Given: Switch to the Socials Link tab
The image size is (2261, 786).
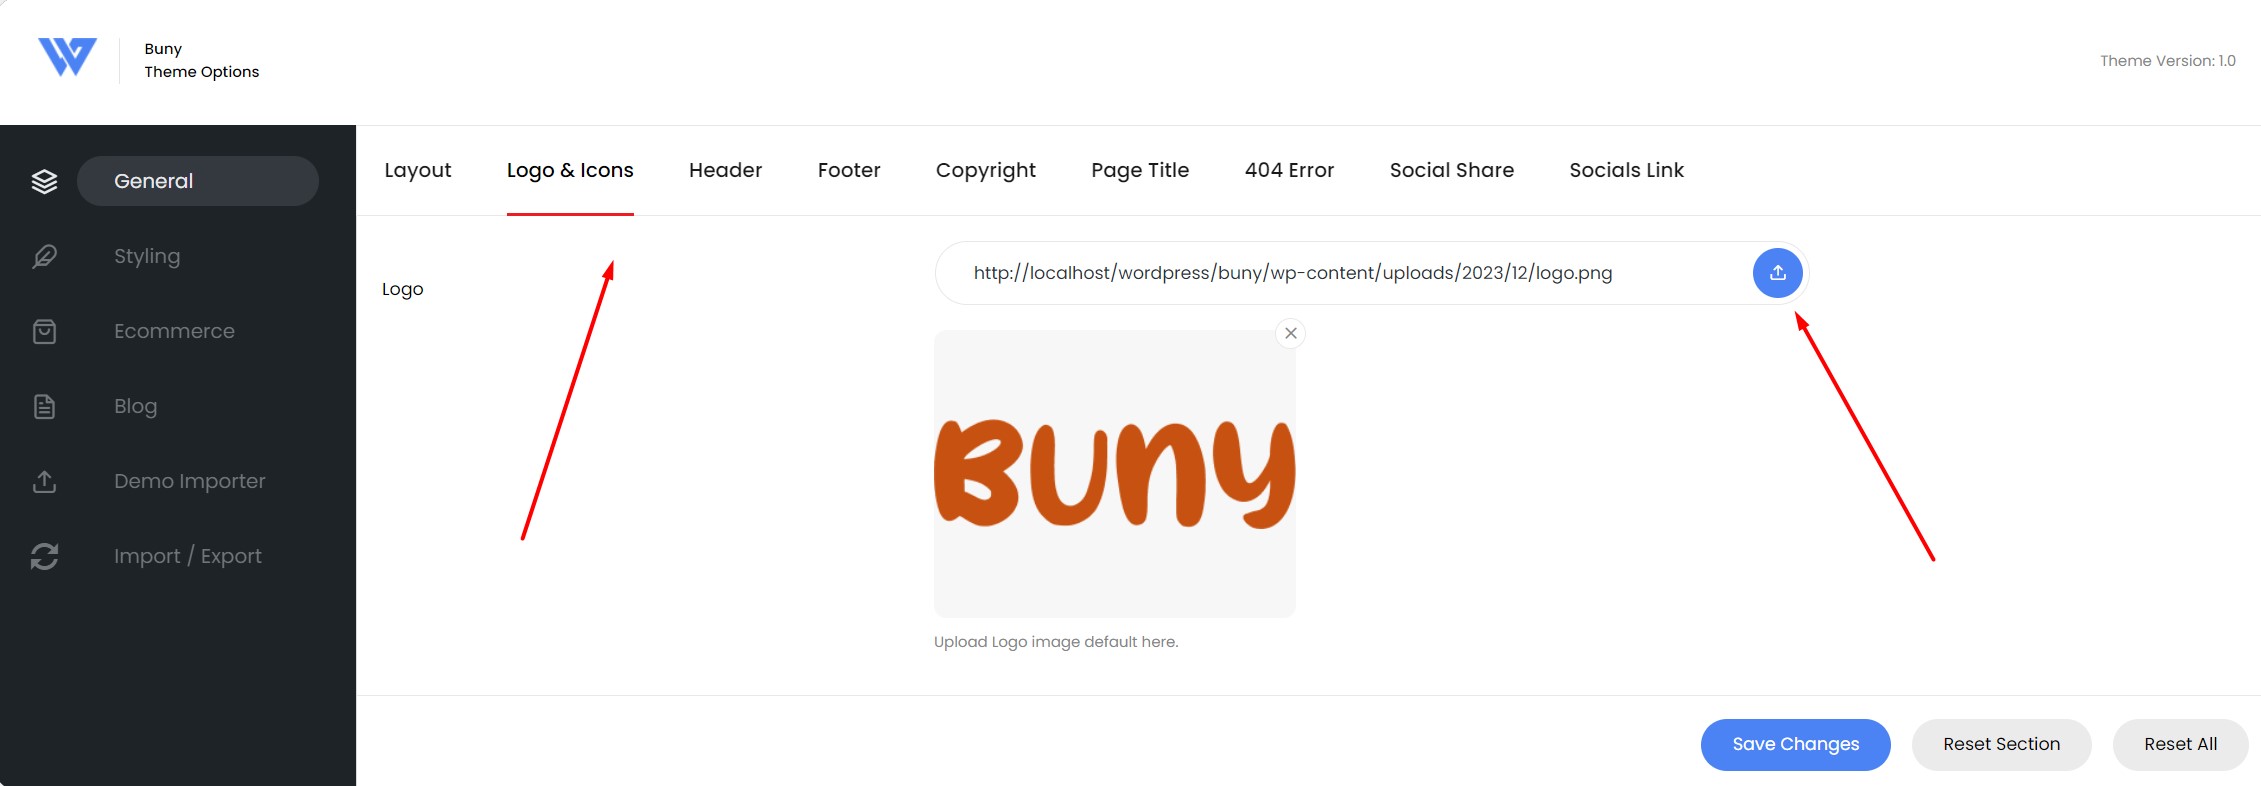Looking at the screenshot, I should [1626, 170].
